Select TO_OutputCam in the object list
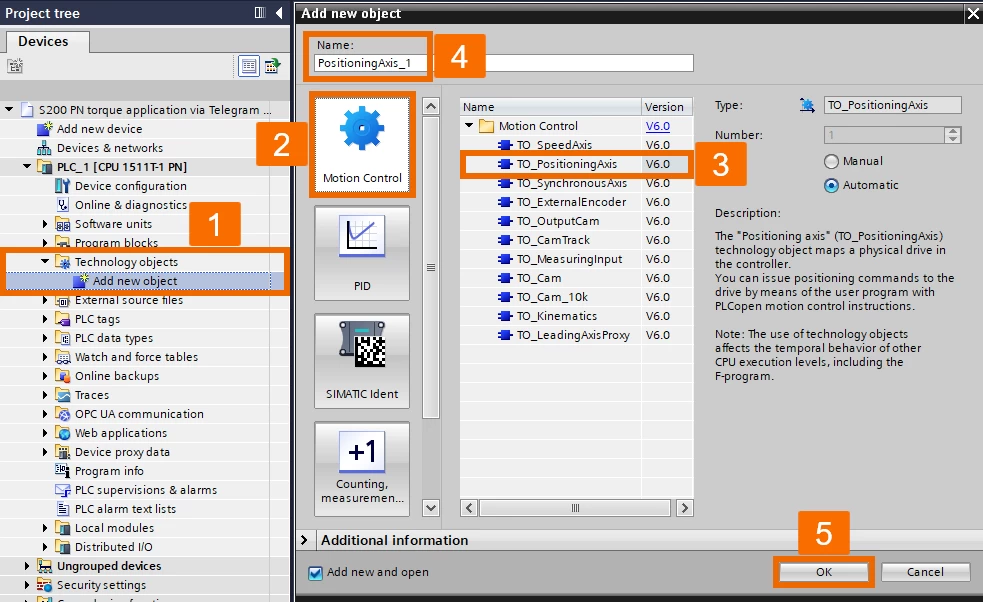This screenshot has width=983, height=602. click(x=576, y=221)
